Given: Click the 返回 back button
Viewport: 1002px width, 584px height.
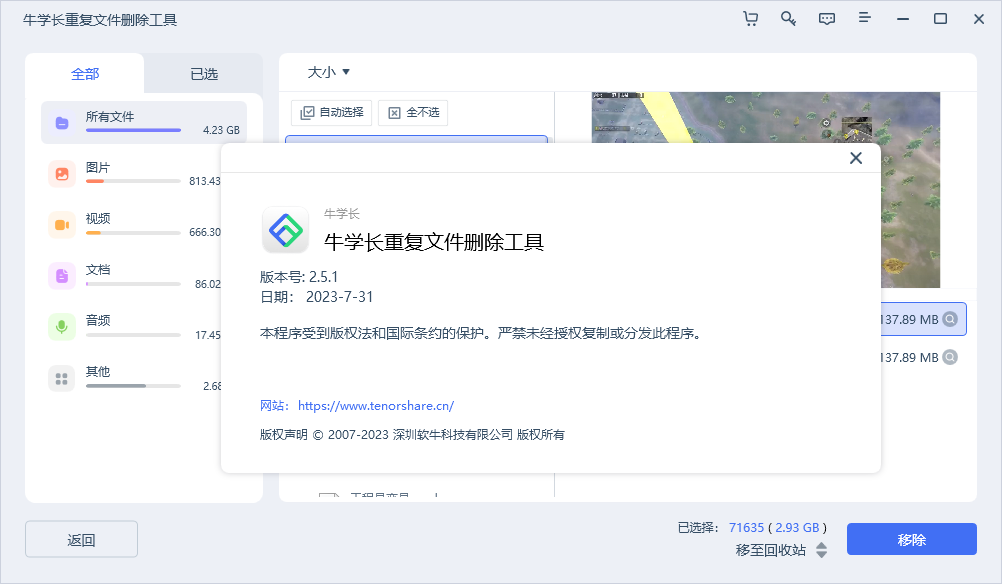Looking at the screenshot, I should coord(81,539).
